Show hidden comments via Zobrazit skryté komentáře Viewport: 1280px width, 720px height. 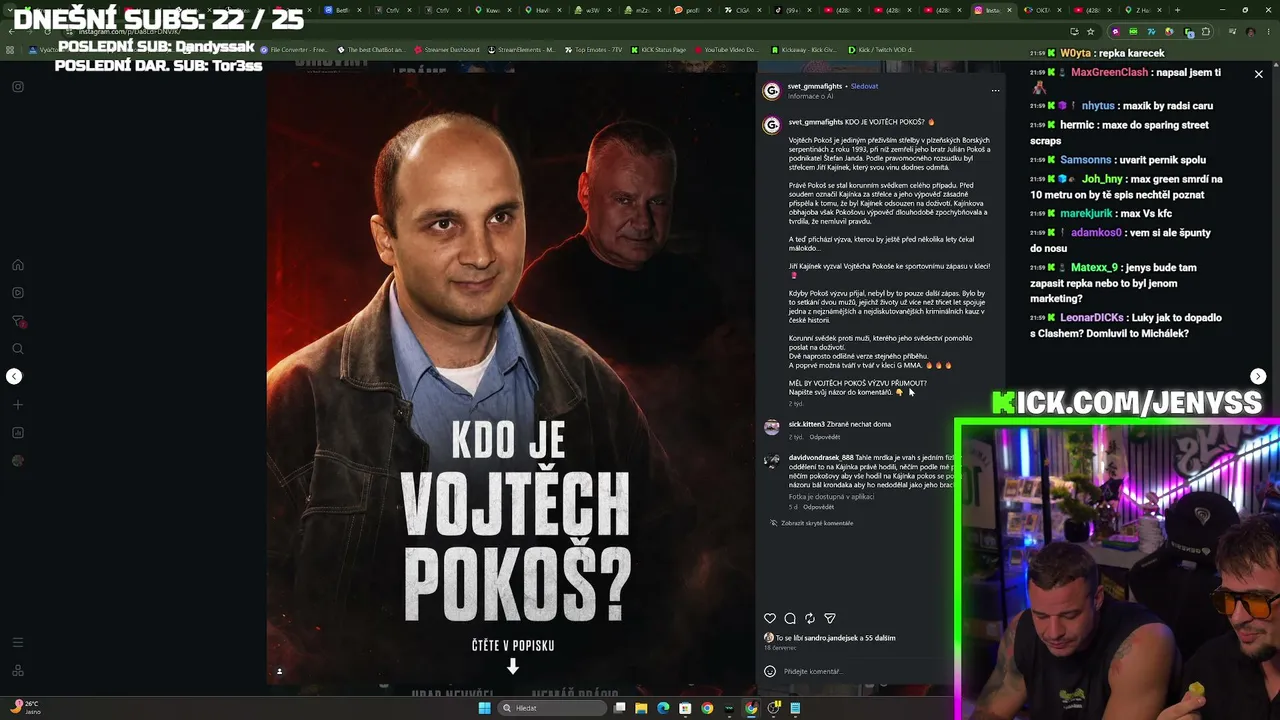pos(817,523)
